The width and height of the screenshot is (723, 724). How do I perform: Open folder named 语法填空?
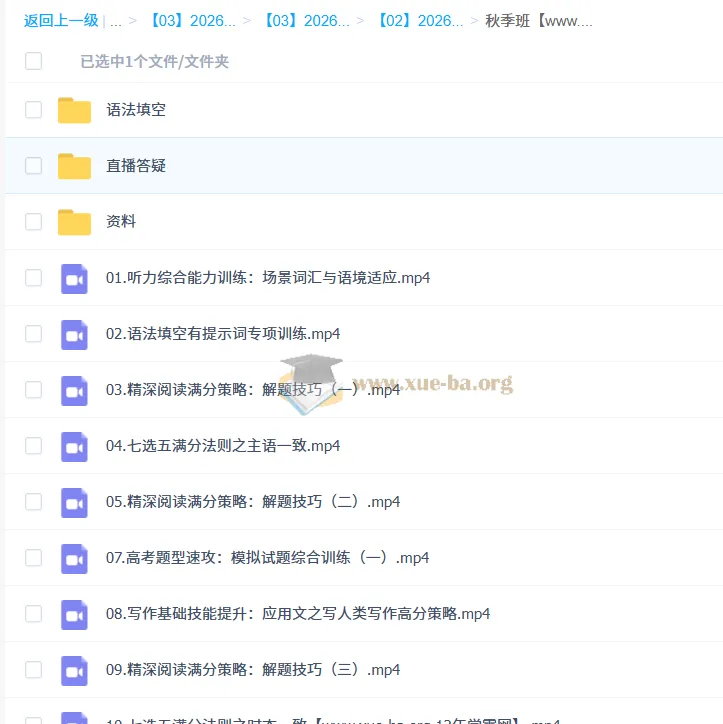tap(136, 110)
